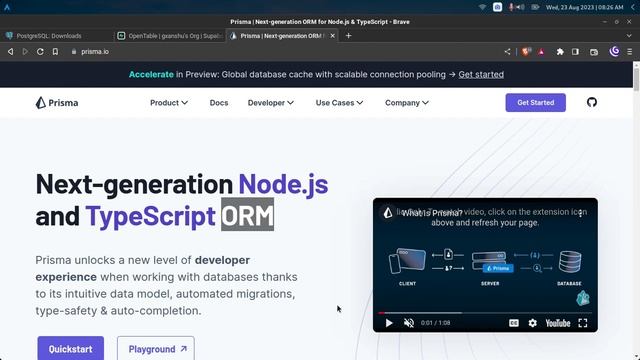This screenshot has height=360, width=640.
Task: Reload the prisma.io page
Action: (40, 52)
